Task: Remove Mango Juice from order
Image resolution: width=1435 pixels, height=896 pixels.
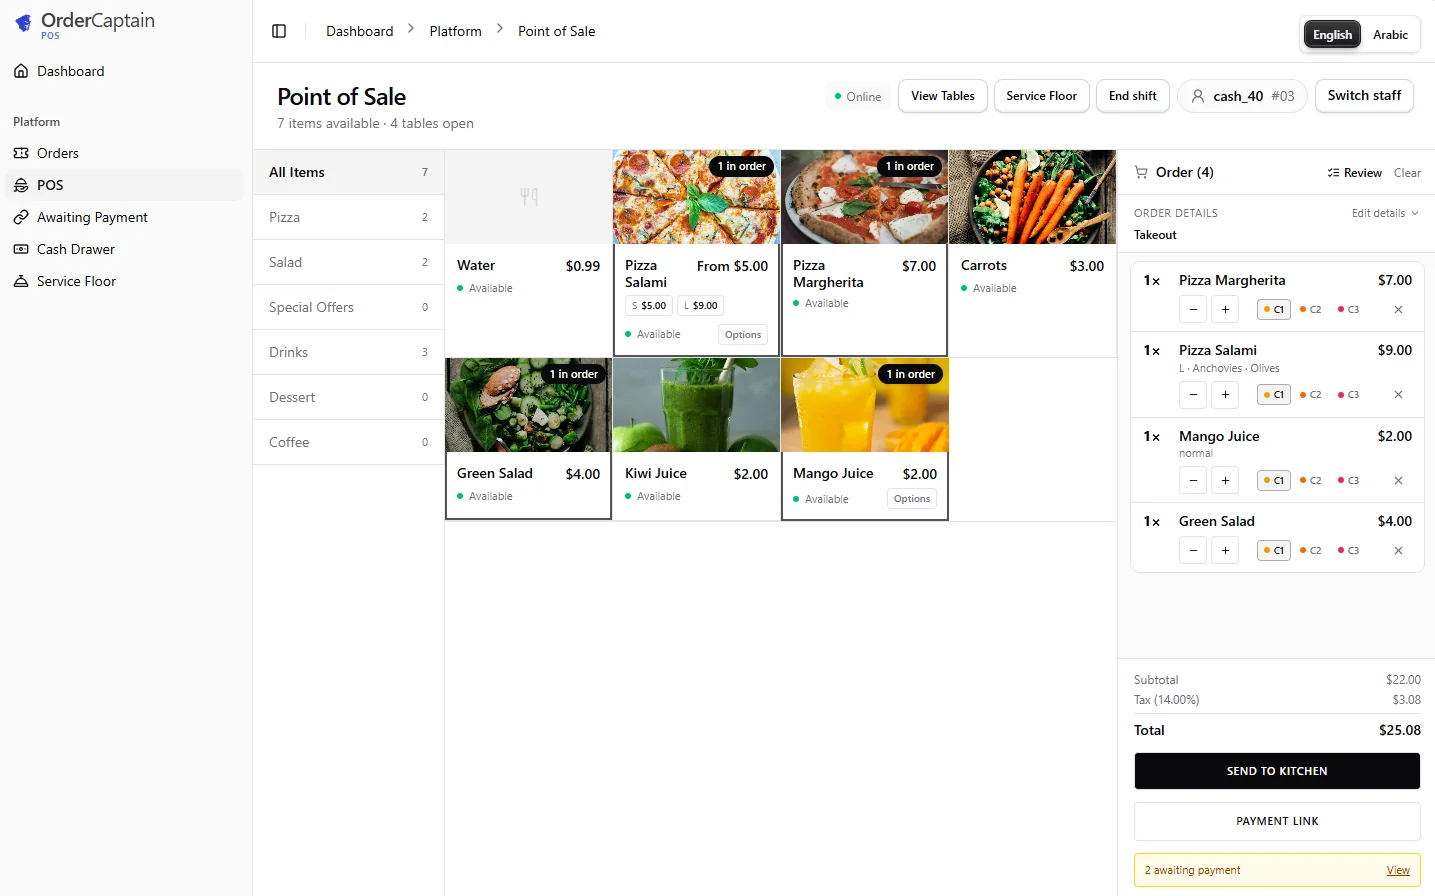Action: point(1398,481)
